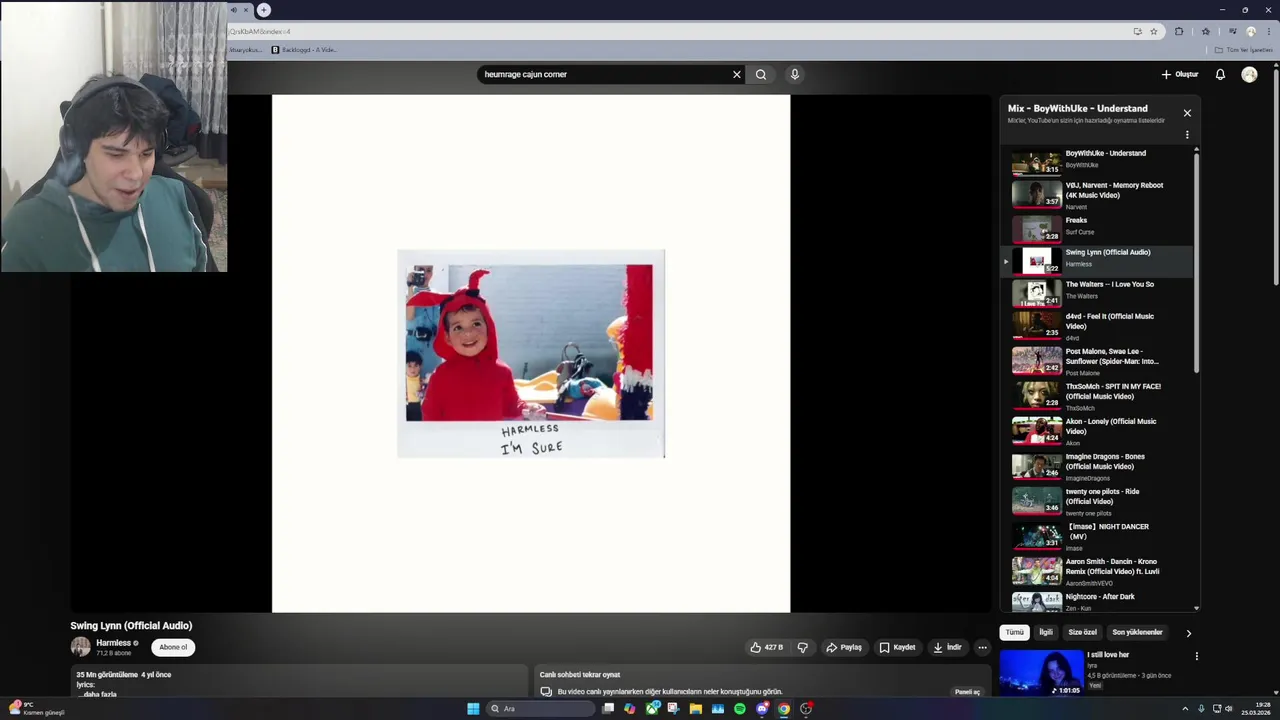Like the Swing Lynn video
Image resolution: width=1280 pixels, height=720 pixels.
[767, 647]
